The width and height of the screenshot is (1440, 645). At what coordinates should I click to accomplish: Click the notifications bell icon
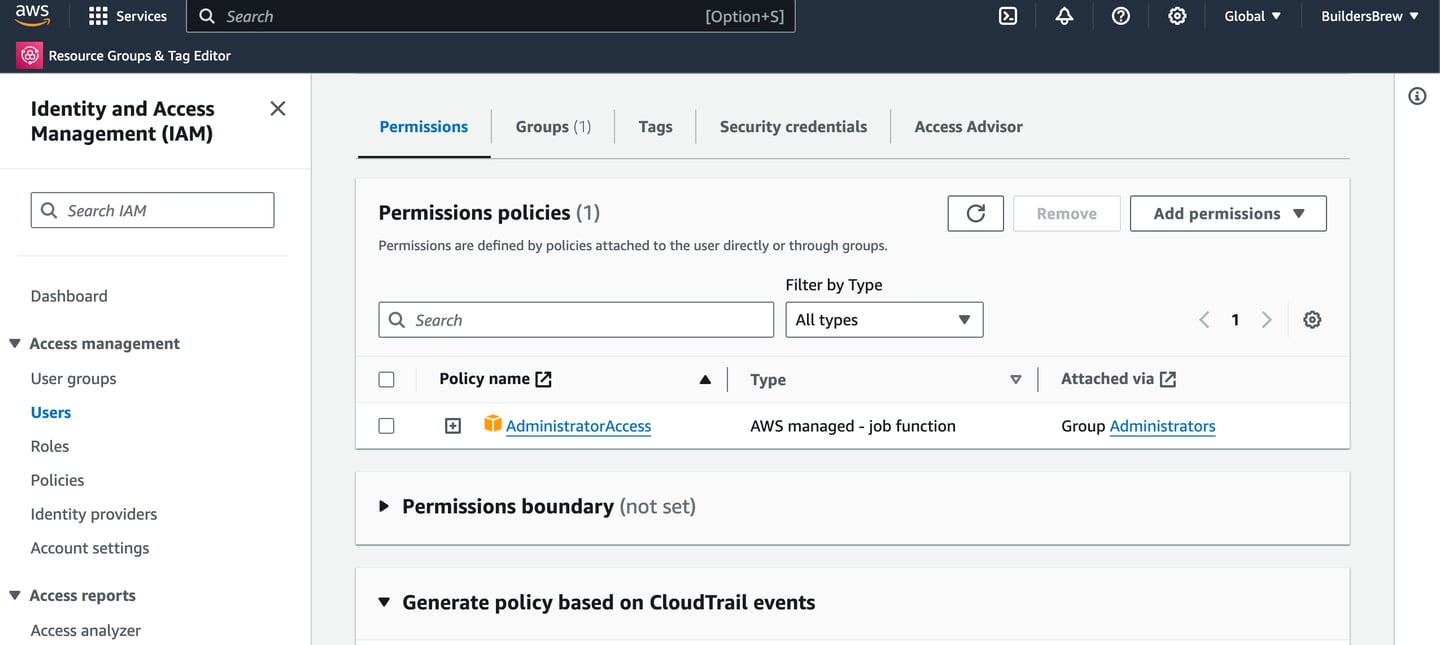coord(1064,16)
